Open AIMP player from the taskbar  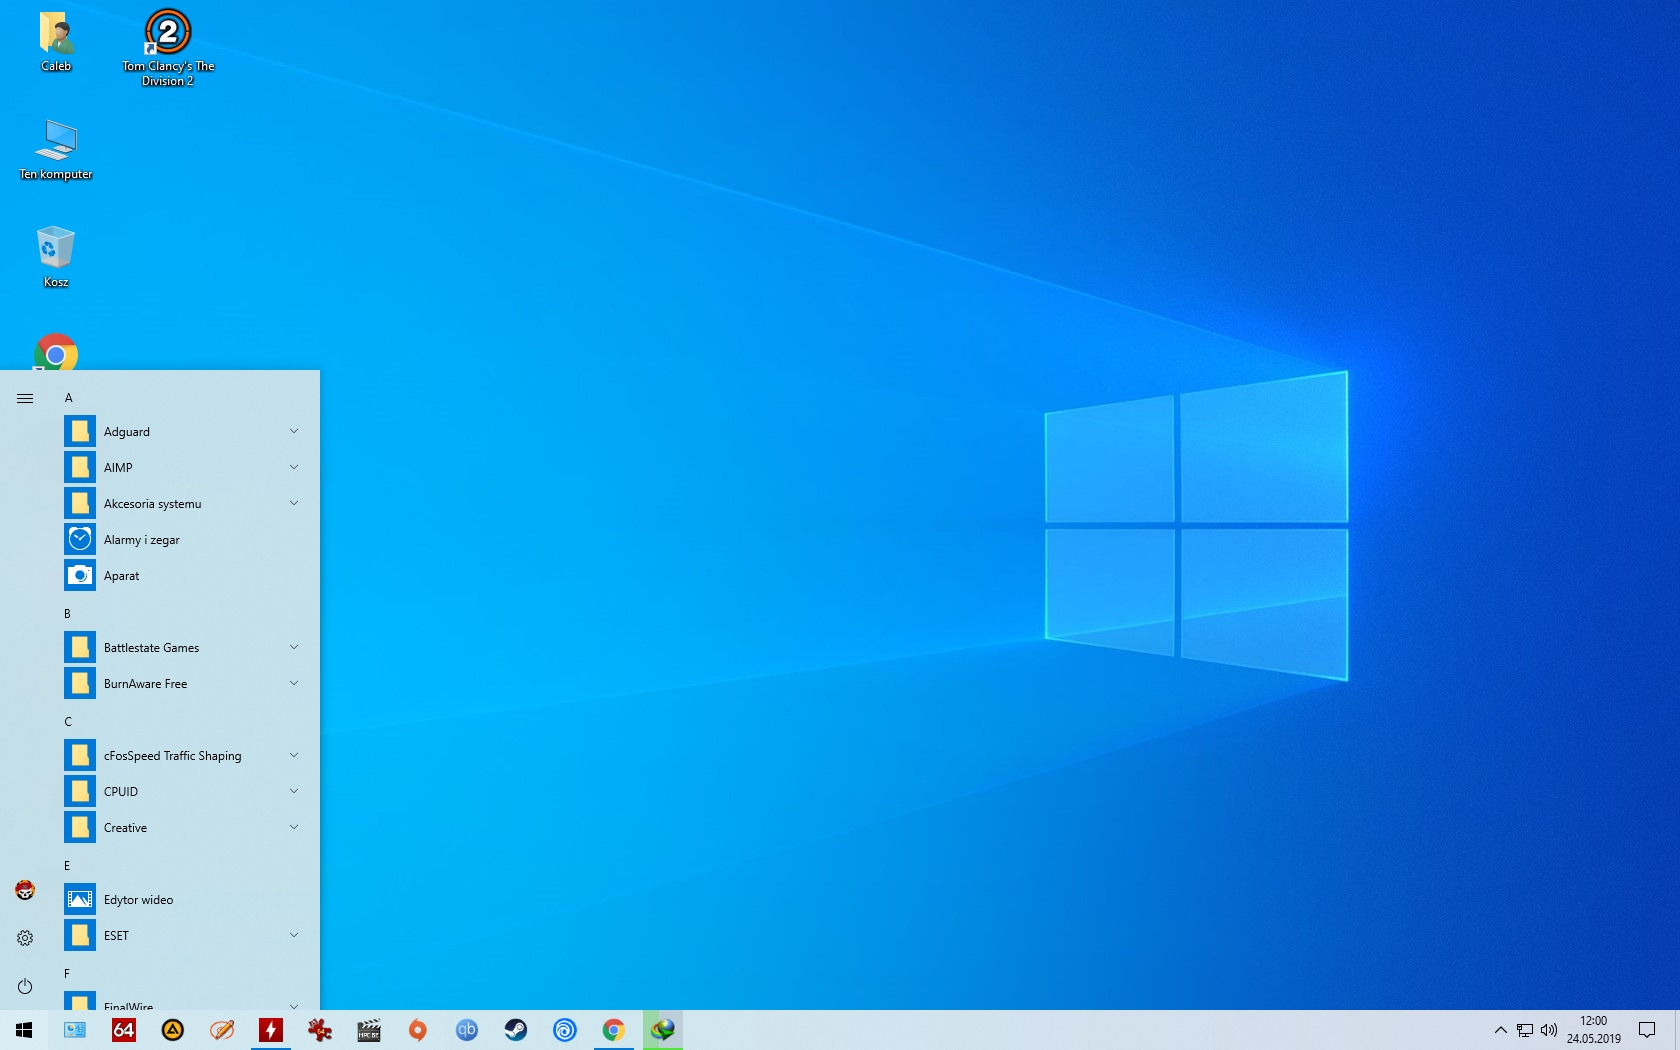[173, 1030]
